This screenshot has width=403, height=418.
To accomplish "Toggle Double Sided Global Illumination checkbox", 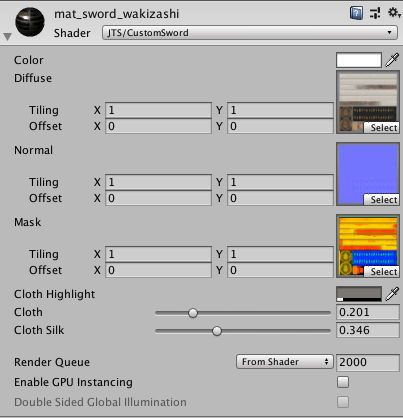I will click(x=343, y=402).
